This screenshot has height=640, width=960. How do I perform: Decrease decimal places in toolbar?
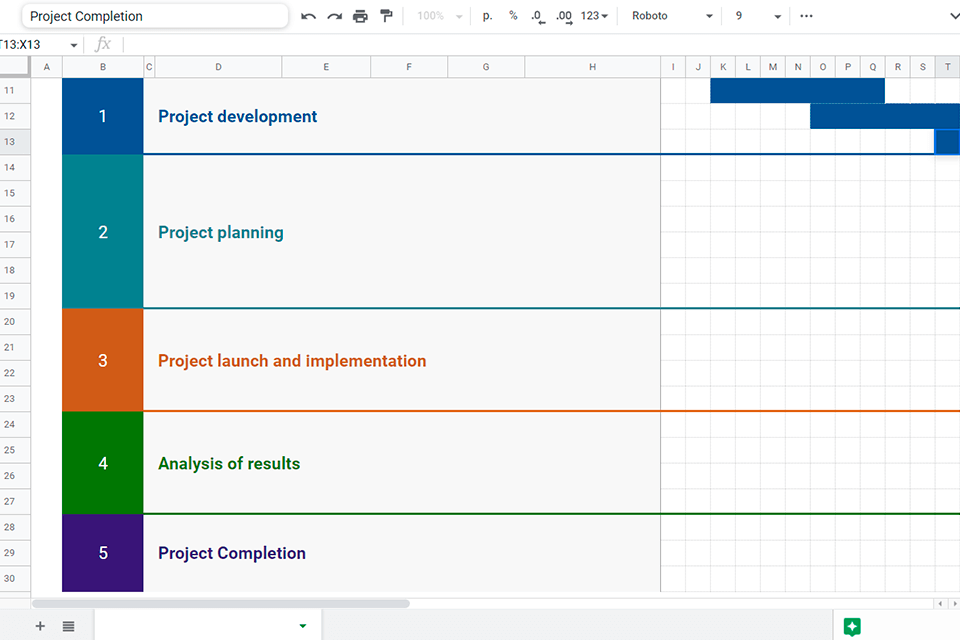[x=538, y=16]
